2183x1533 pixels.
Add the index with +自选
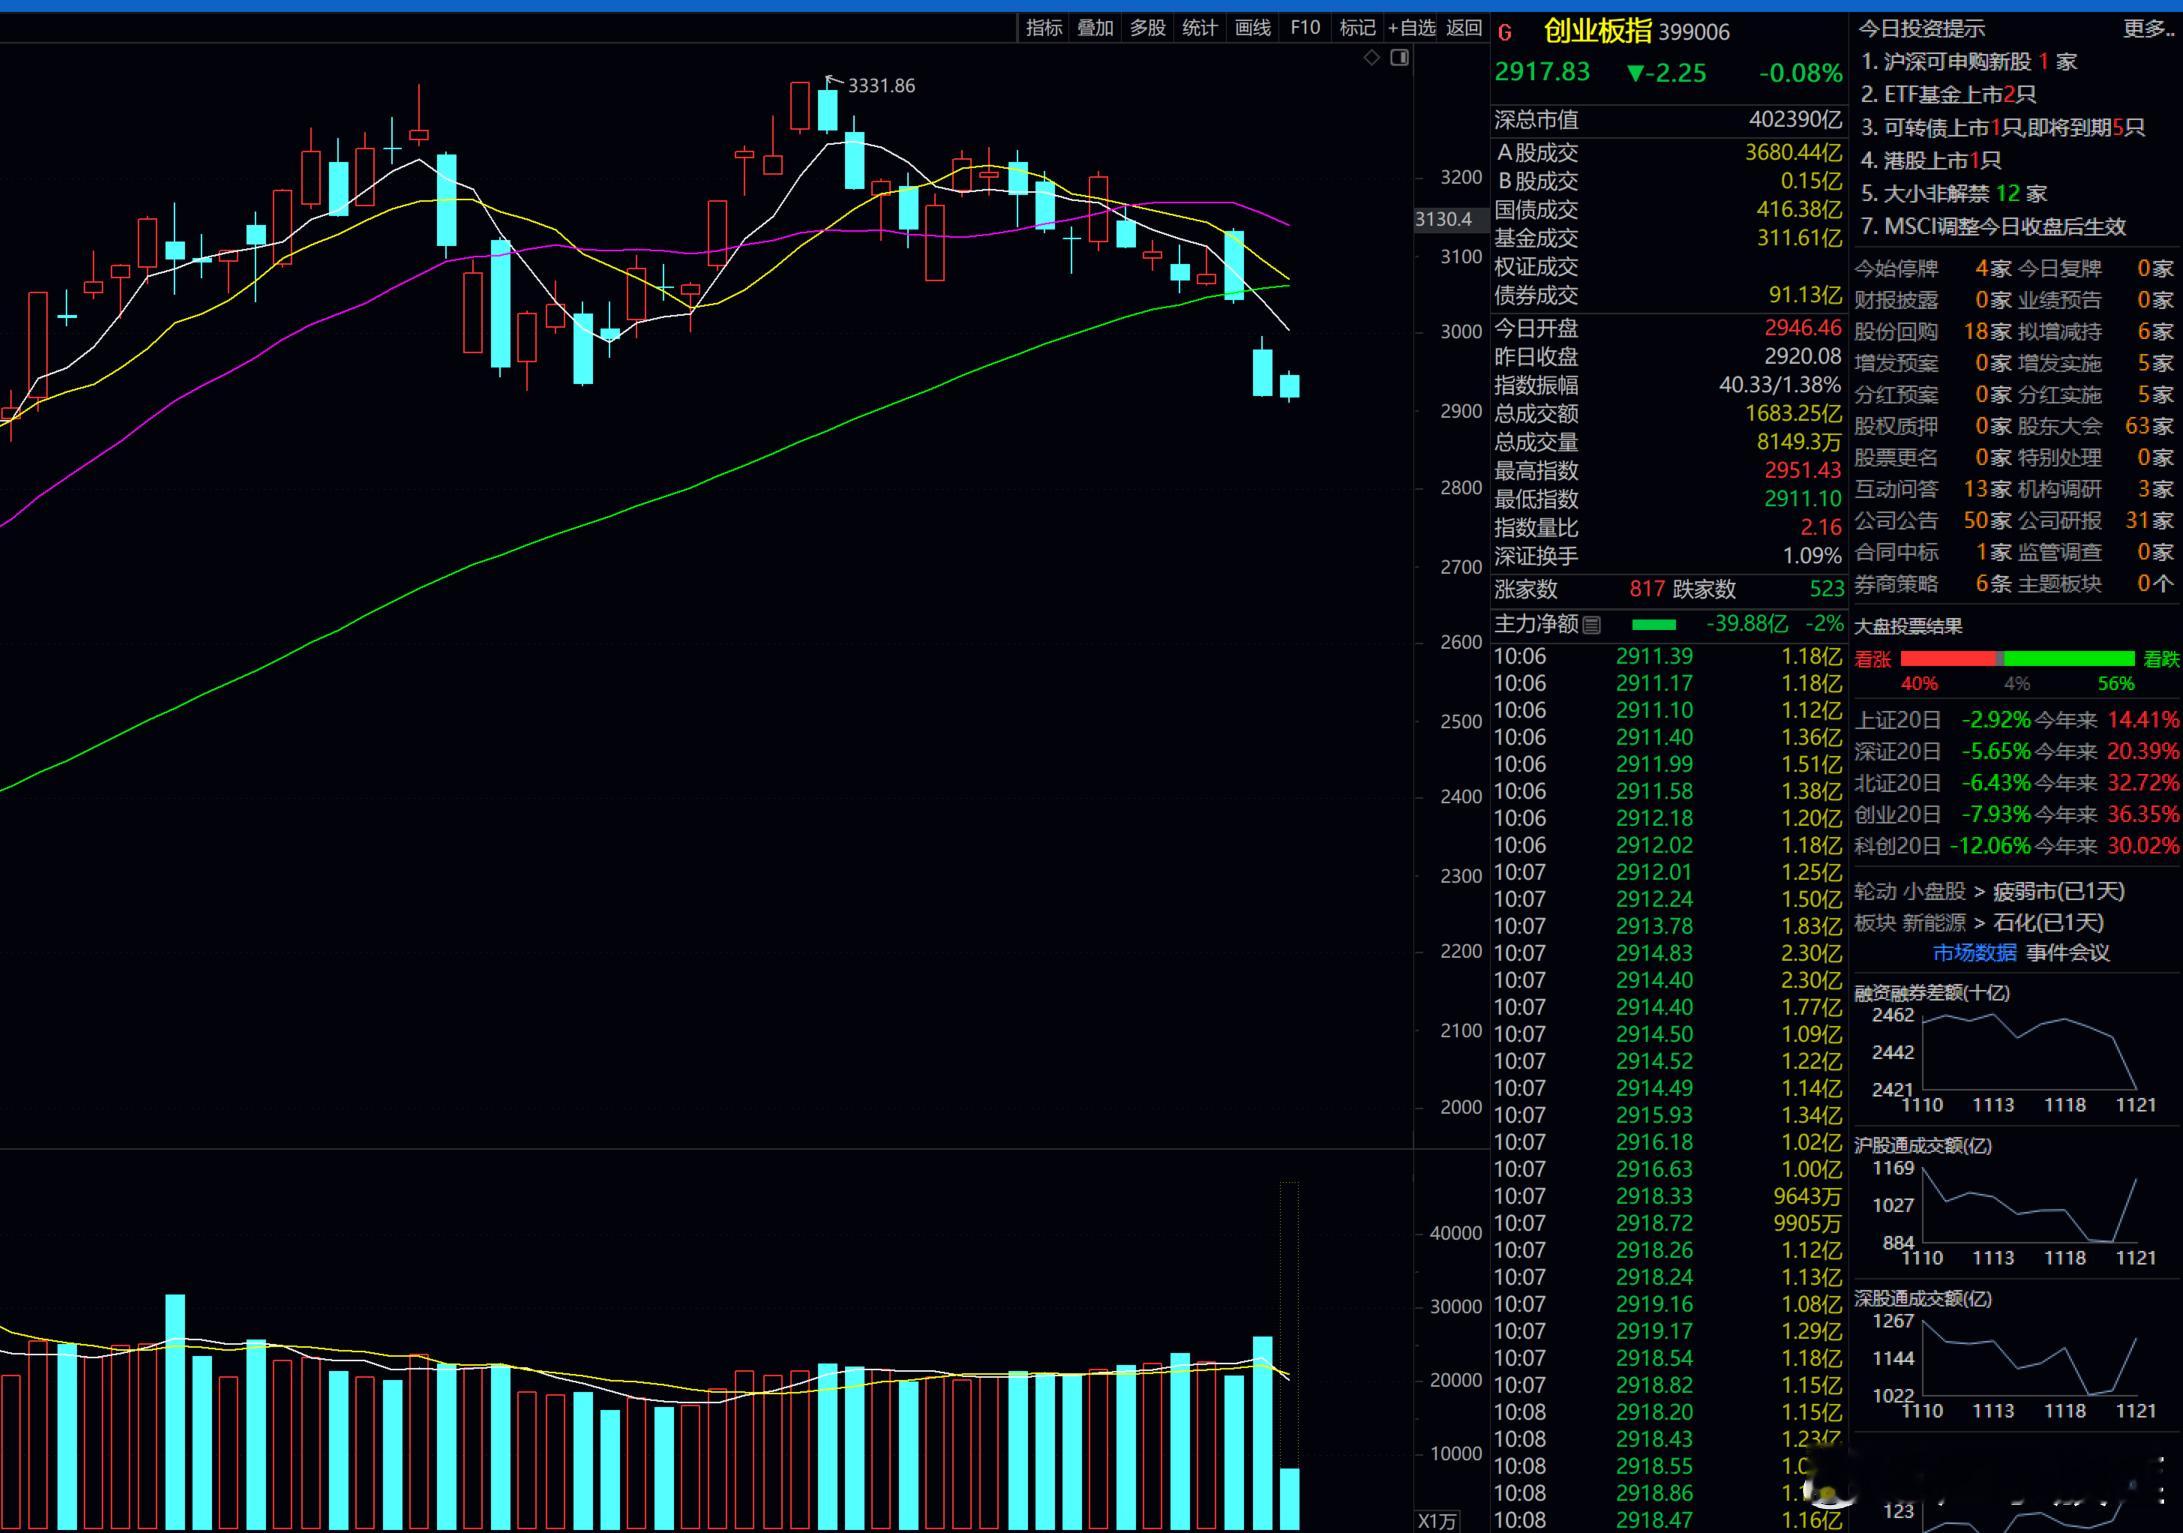pos(1411,28)
